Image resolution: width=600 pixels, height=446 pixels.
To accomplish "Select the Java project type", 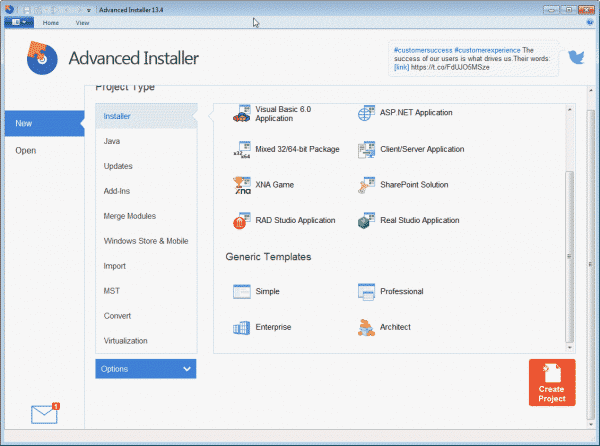I will pos(113,141).
